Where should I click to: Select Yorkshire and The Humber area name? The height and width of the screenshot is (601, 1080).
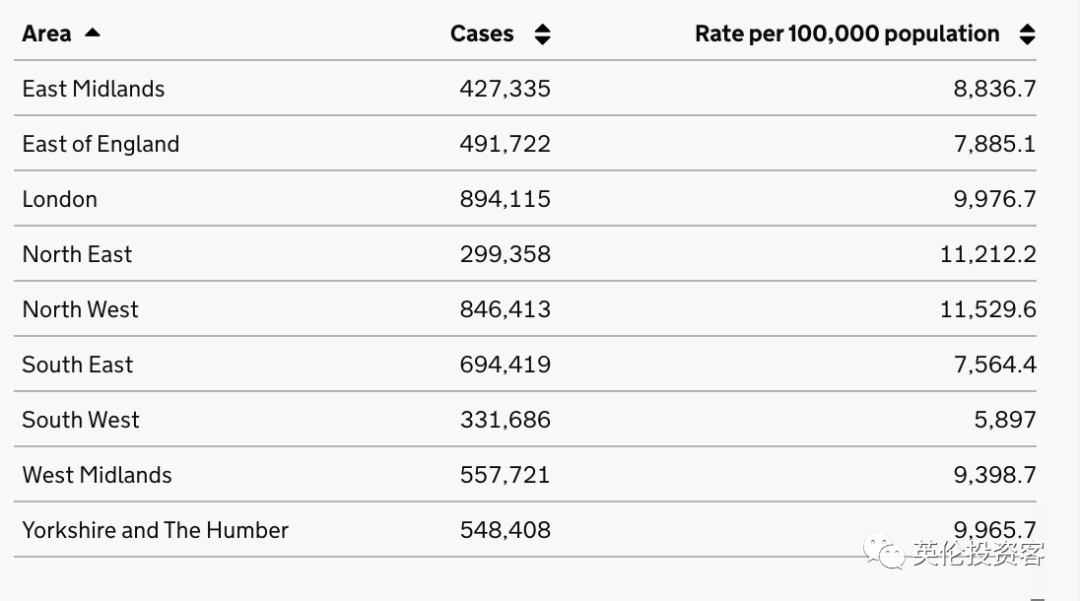click(x=155, y=530)
